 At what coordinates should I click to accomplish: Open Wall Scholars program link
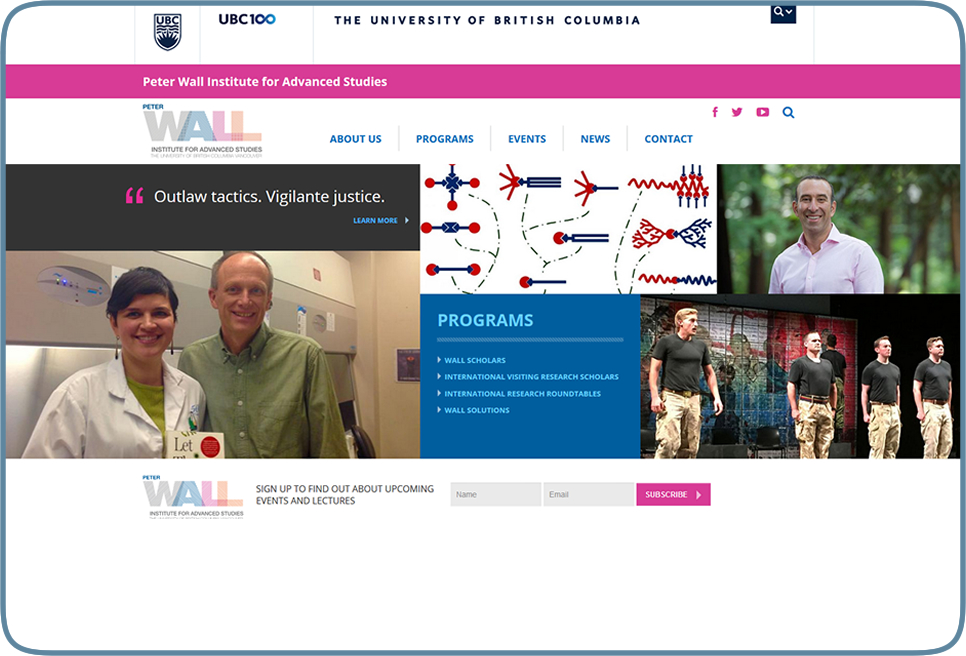click(475, 360)
